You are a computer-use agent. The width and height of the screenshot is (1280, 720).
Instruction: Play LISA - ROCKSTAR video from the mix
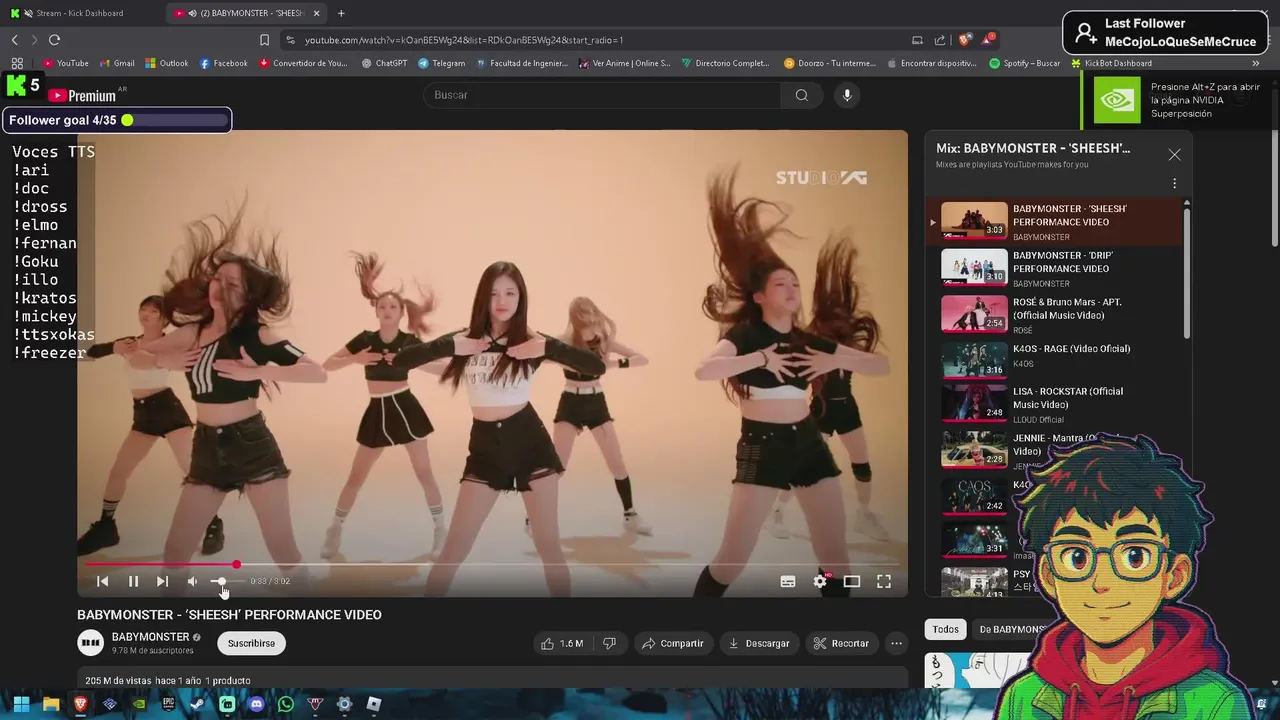pyautogui.click(x=1055, y=404)
